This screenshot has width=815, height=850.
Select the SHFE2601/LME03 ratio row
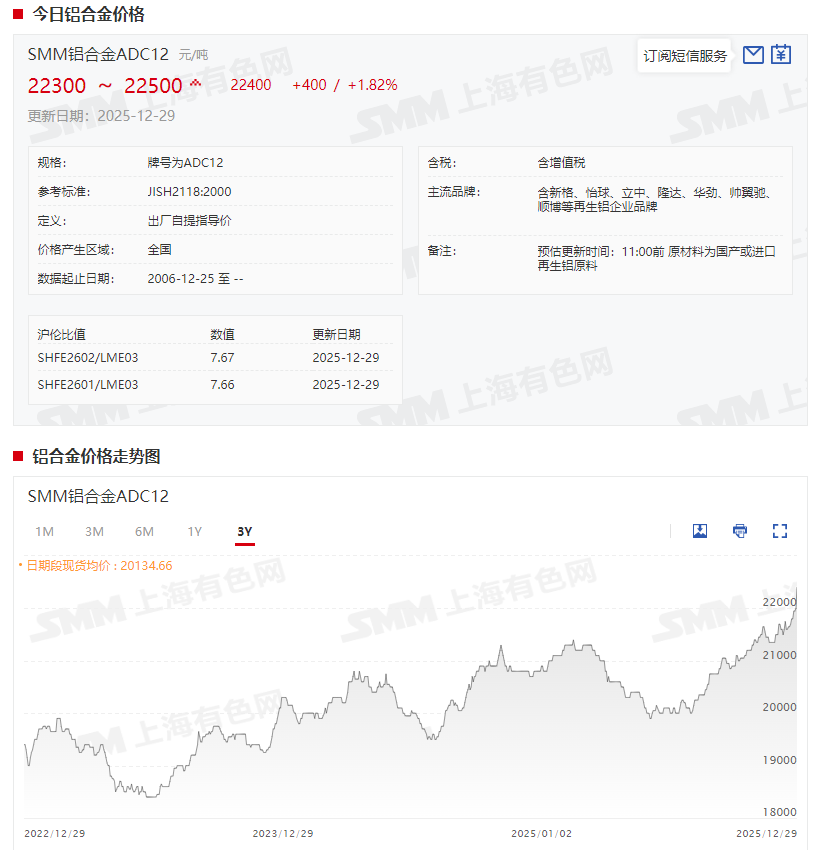pyautogui.click(x=88, y=384)
